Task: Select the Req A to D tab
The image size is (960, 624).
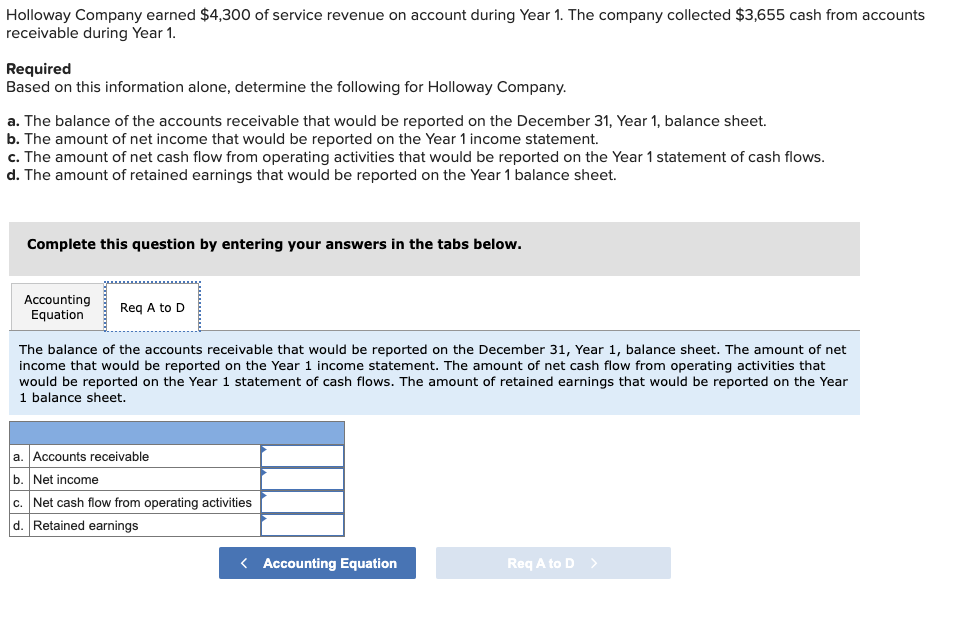Action: (152, 307)
